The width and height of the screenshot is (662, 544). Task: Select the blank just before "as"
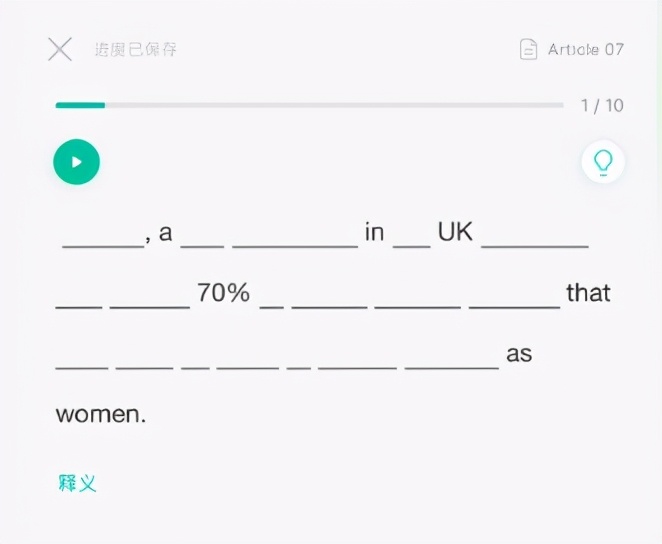click(x=451, y=356)
